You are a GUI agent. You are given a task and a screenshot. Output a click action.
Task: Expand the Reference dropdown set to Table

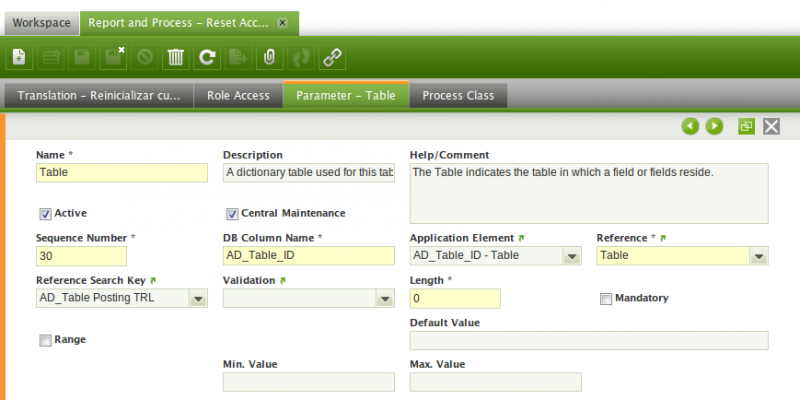point(759,256)
